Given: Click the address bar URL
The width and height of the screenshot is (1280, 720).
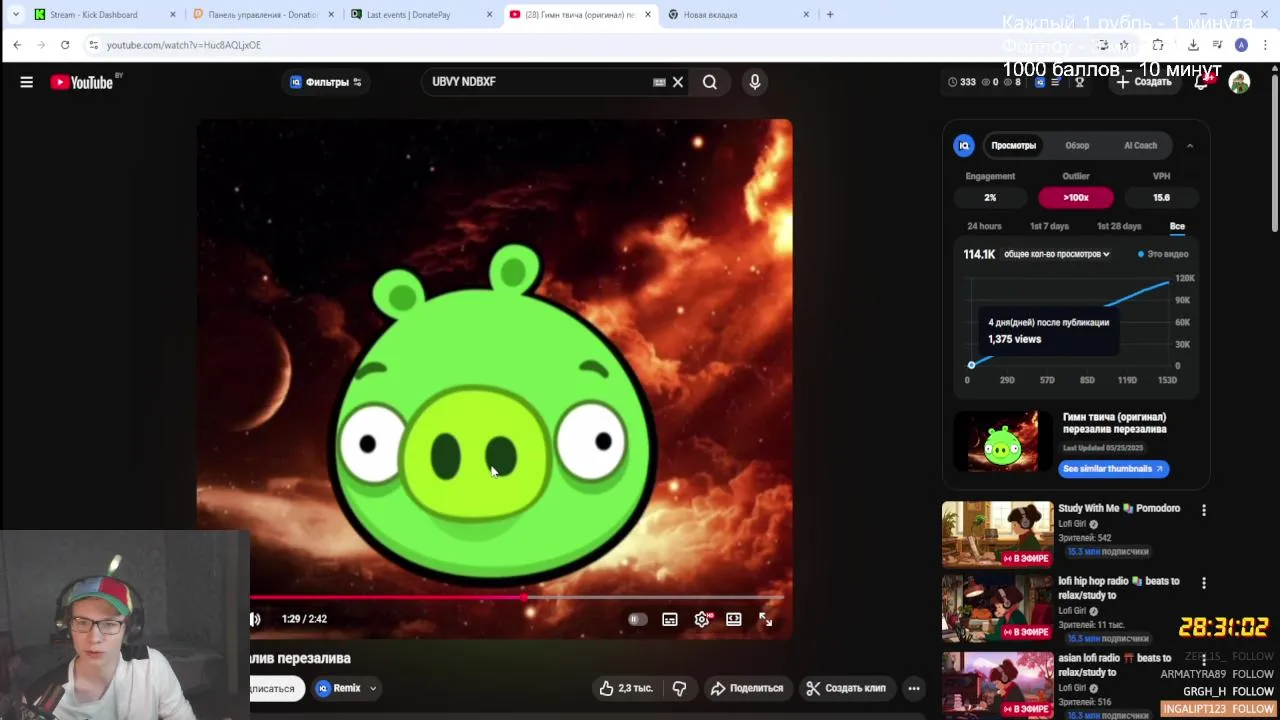Looking at the screenshot, I should 184,45.
